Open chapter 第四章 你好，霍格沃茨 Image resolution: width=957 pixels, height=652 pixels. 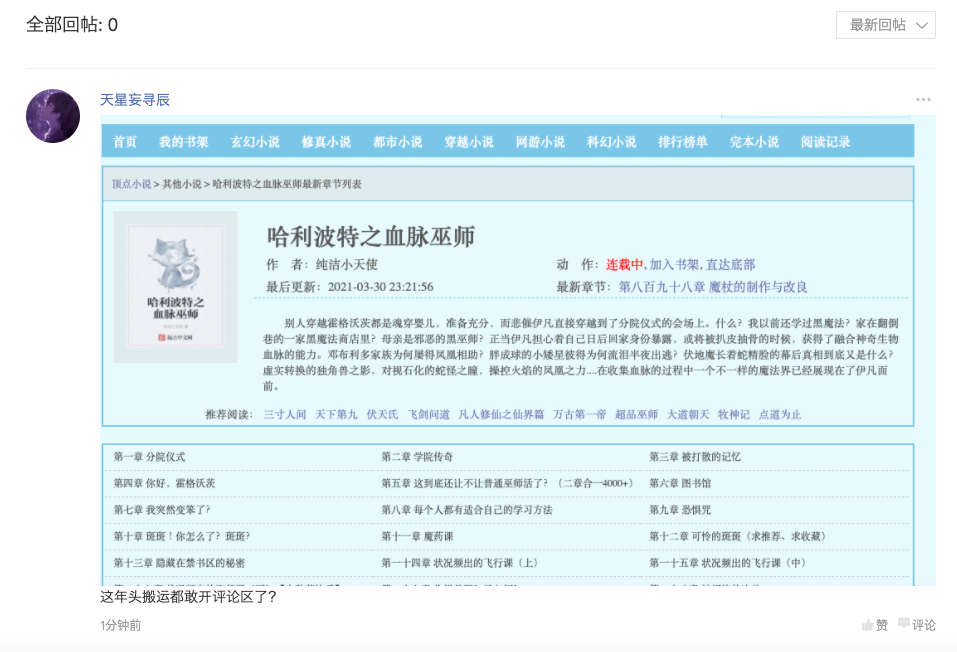(164, 483)
